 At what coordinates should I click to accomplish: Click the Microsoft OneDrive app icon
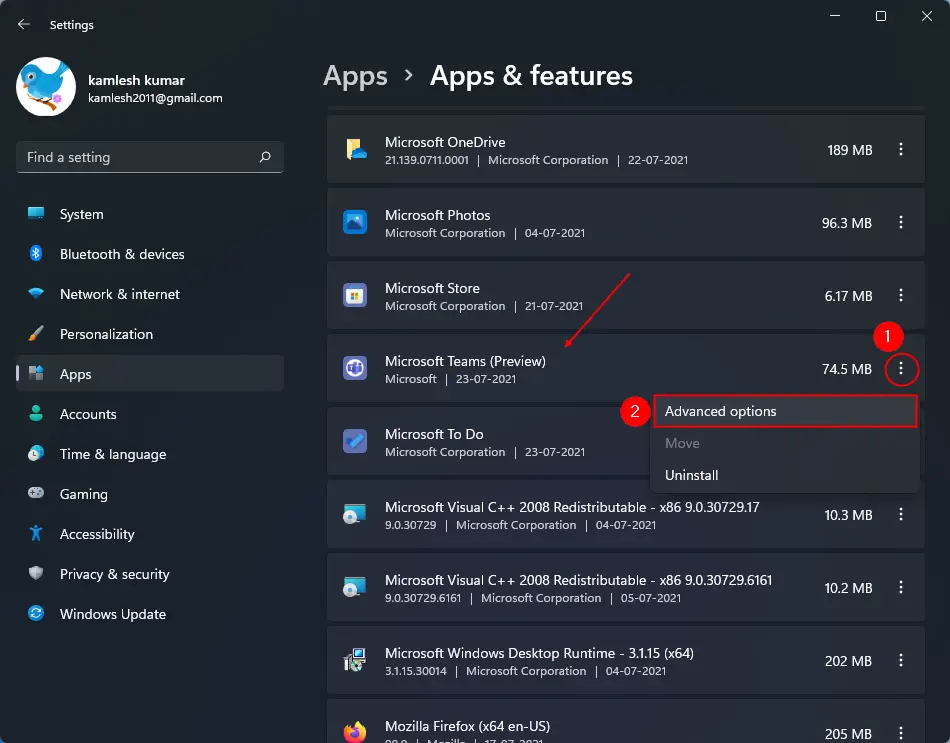point(355,149)
